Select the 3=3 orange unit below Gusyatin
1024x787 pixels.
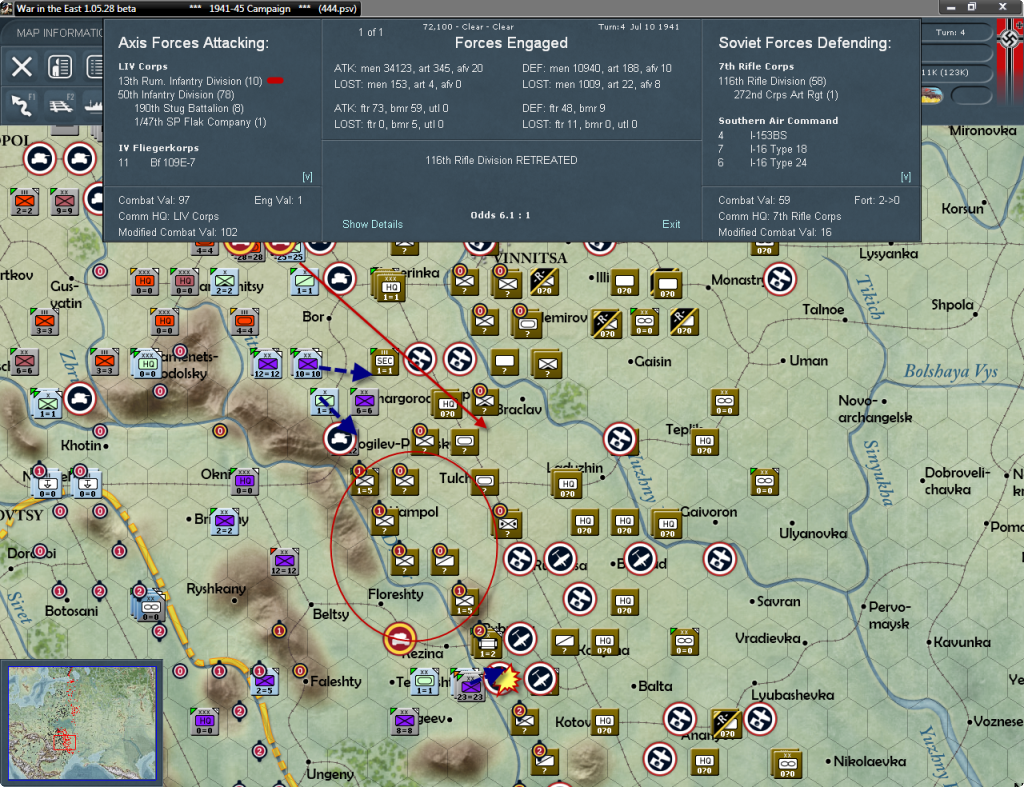(x=44, y=321)
